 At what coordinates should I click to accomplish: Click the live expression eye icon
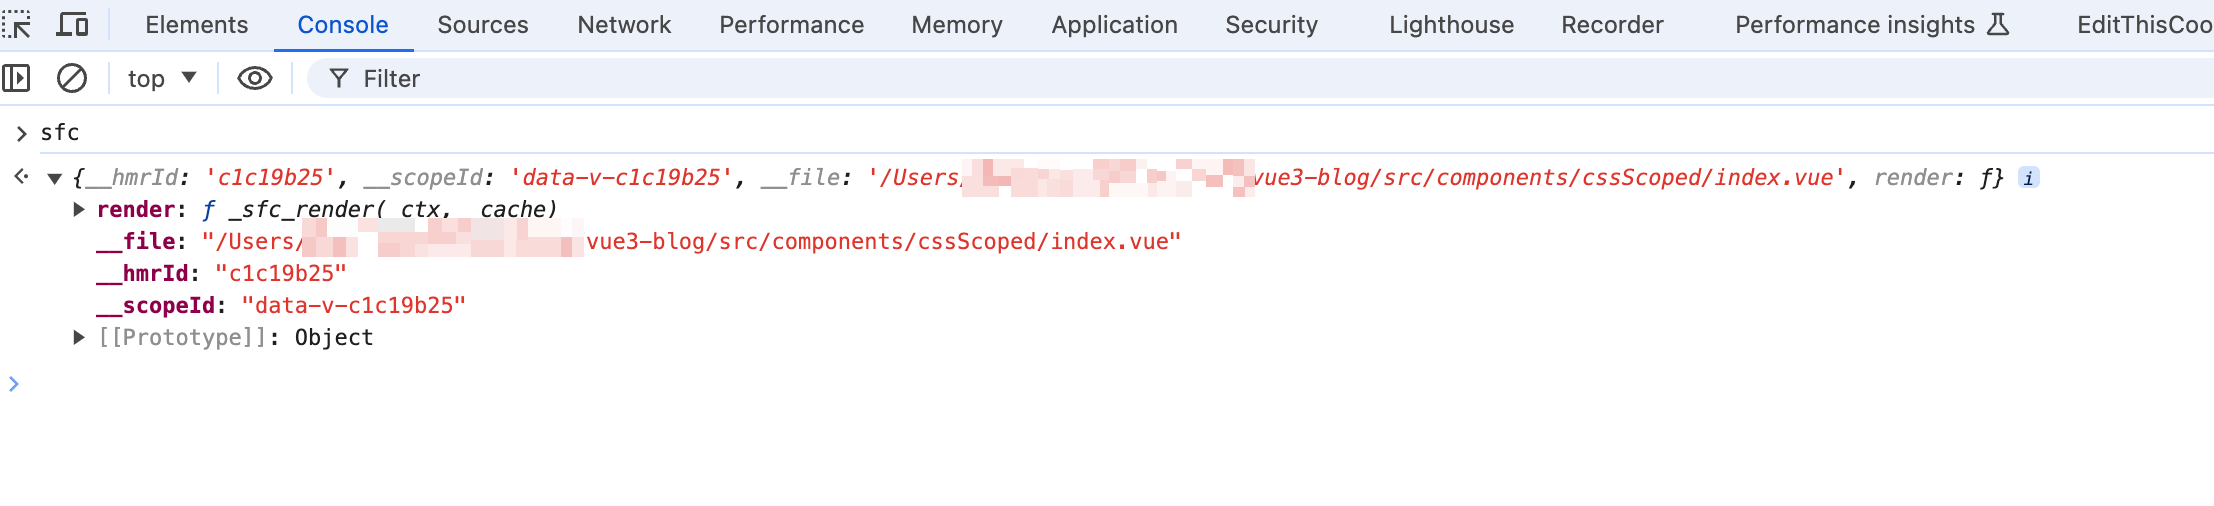255,78
